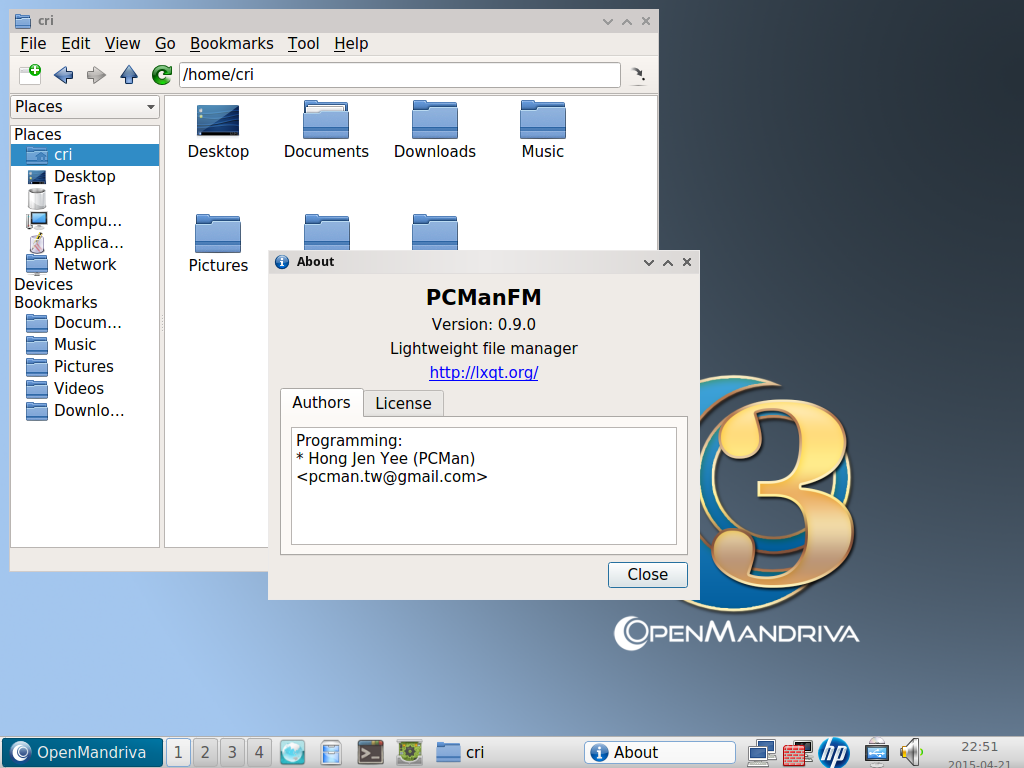Open the terminal from the taskbar
The width and height of the screenshot is (1024, 768).
click(x=371, y=752)
